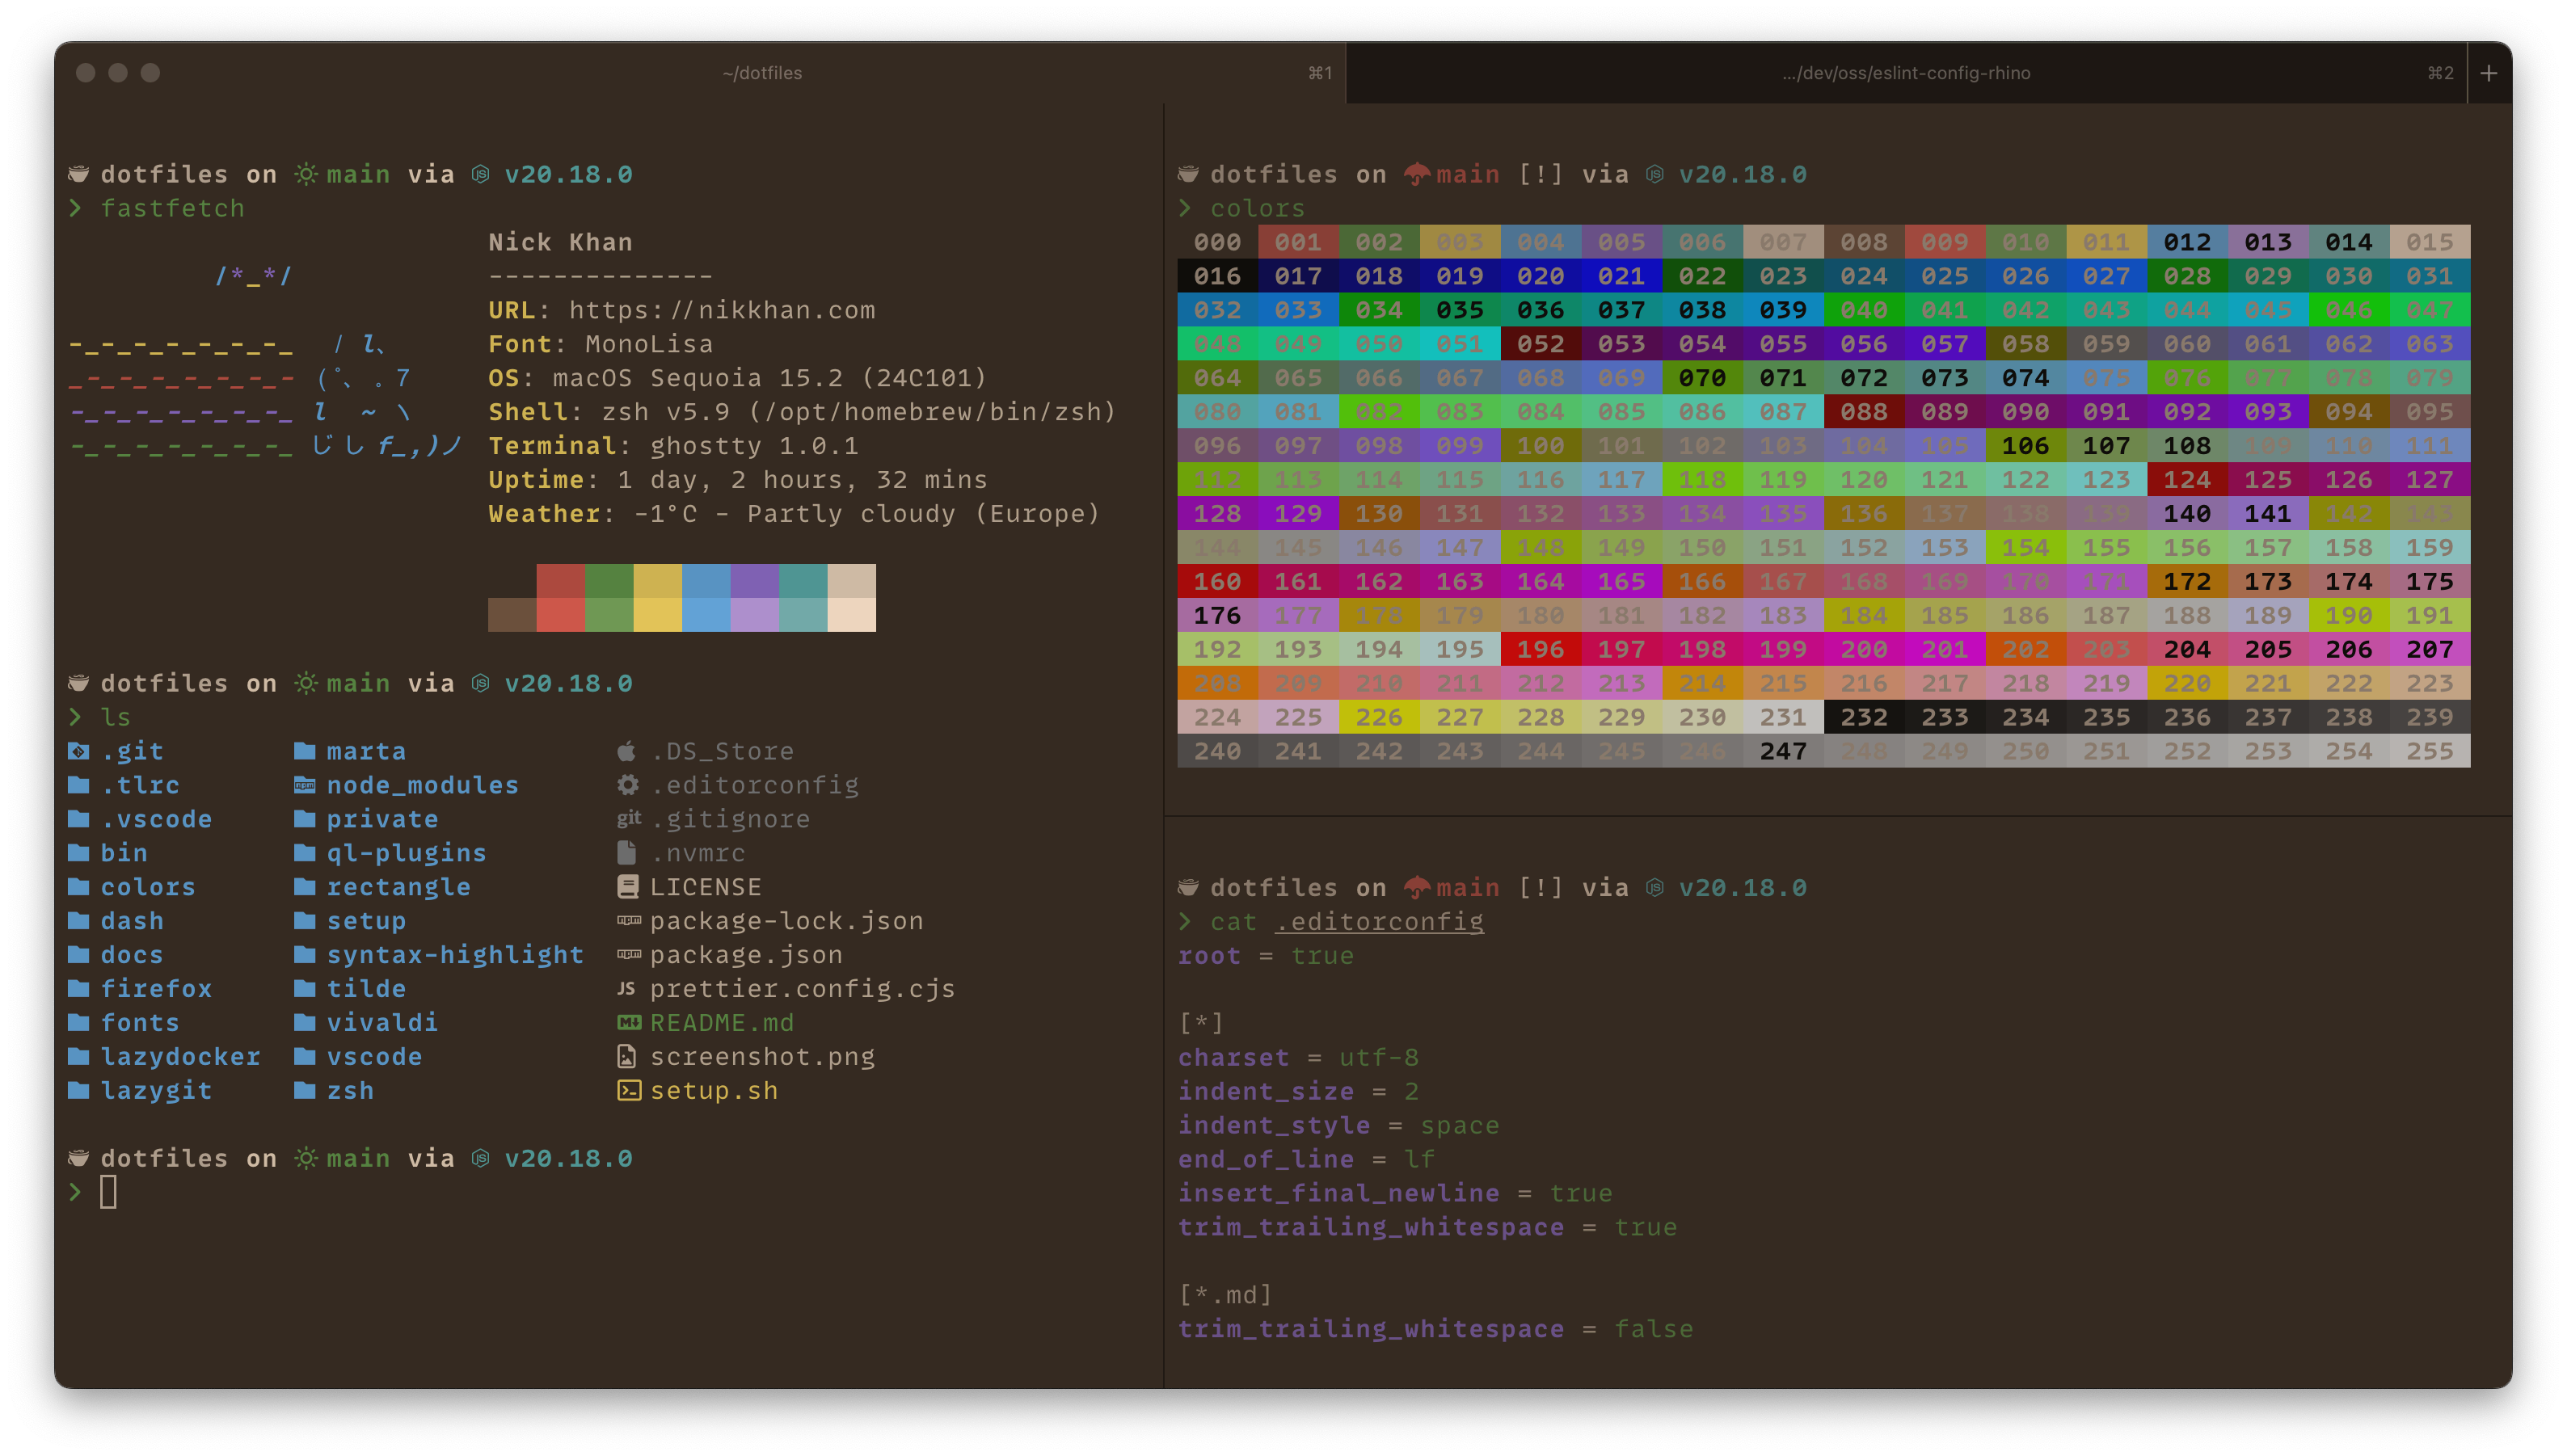
Task: Click color cell 021 in the colors table
Action: pos(1621,276)
